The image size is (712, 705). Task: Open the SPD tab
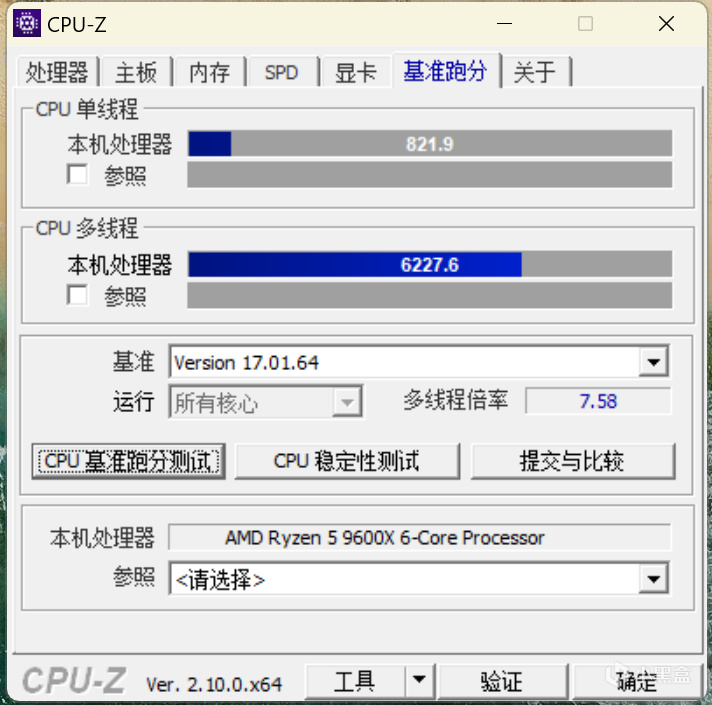point(282,72)
